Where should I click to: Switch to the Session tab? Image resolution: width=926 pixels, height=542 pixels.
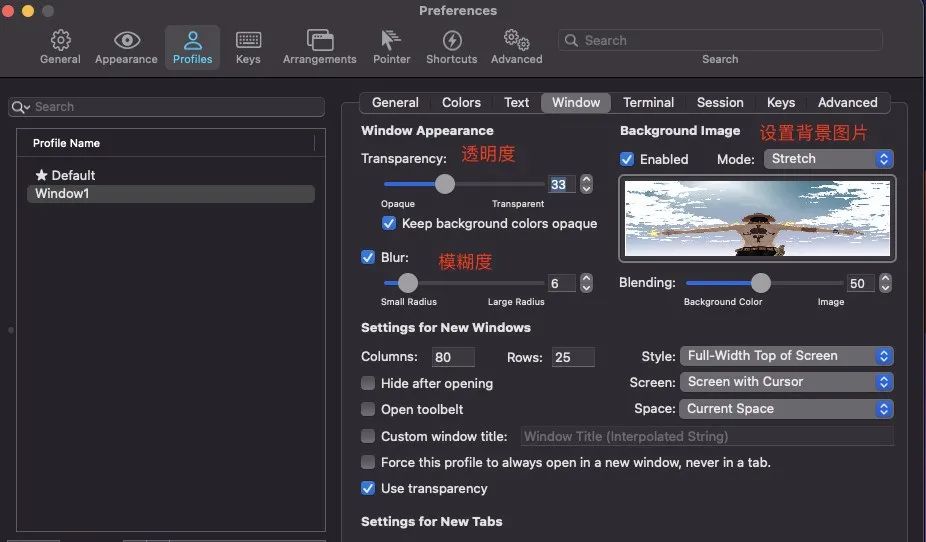720,103
